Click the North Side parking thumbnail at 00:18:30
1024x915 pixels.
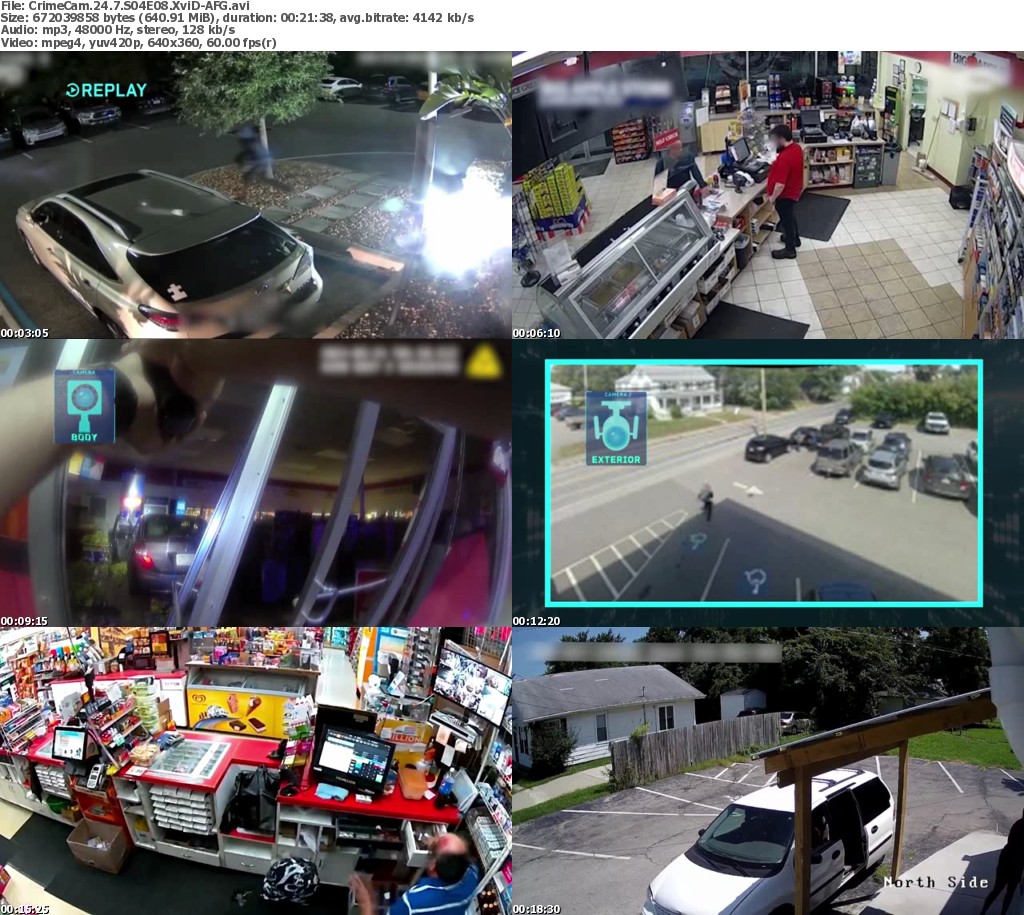click(768, 771)
